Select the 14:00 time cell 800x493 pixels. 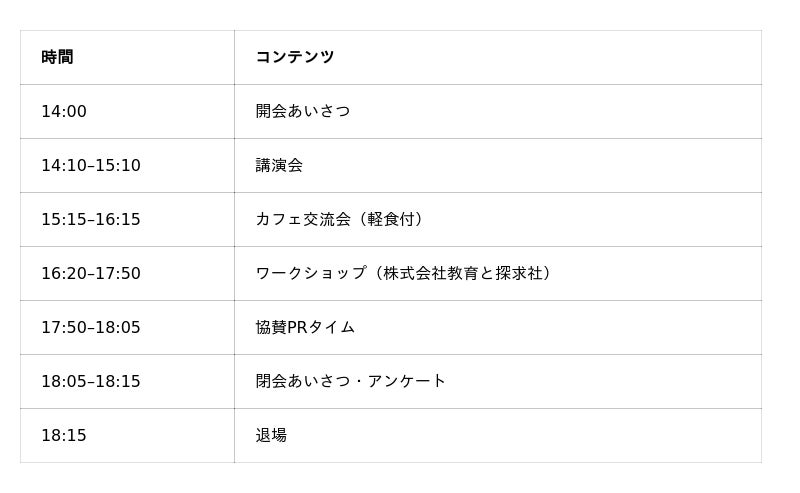coord(127,111)
